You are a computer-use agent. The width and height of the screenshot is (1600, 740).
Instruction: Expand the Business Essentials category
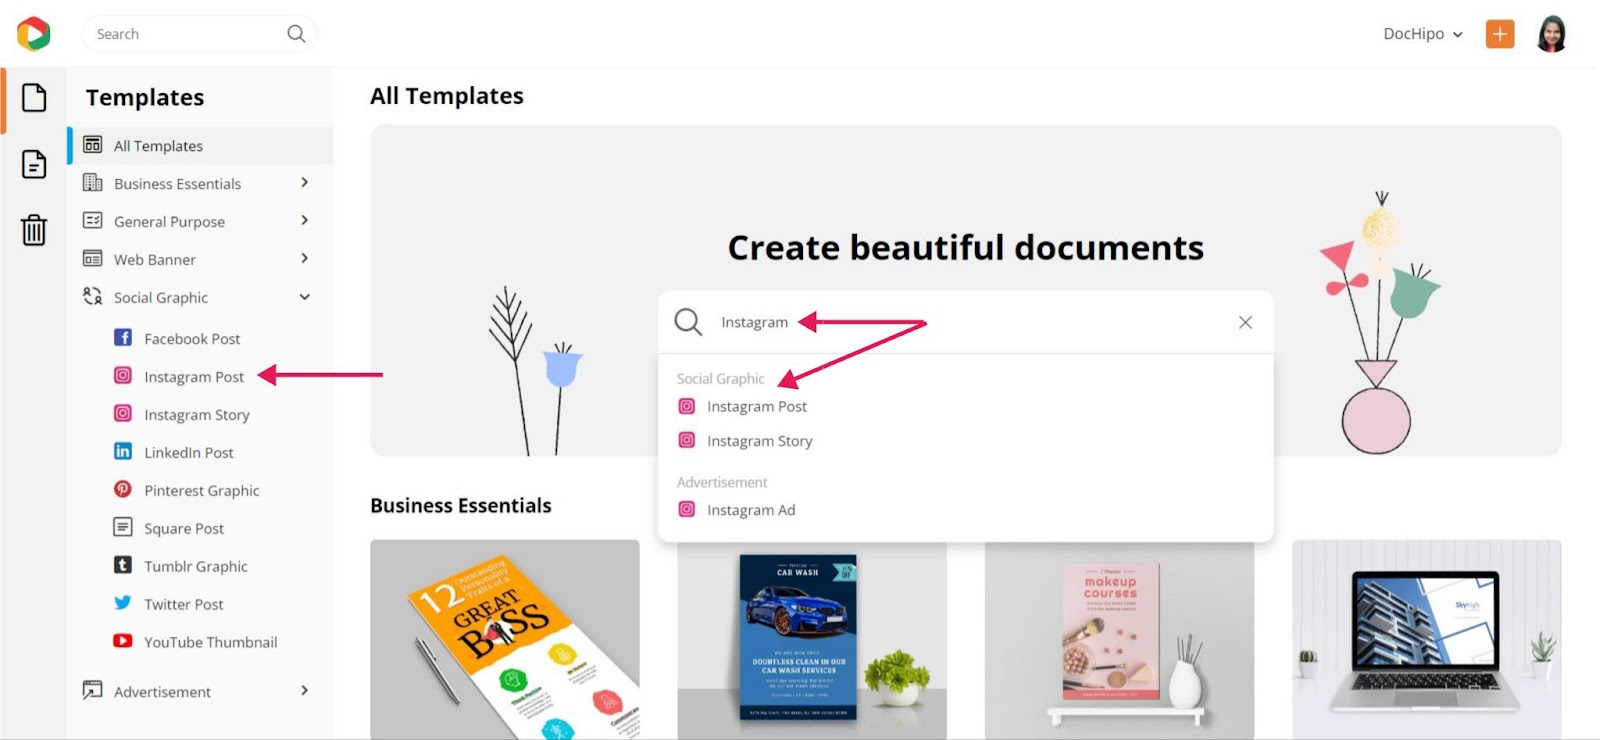pyautogui.click(x=305, y=182)
